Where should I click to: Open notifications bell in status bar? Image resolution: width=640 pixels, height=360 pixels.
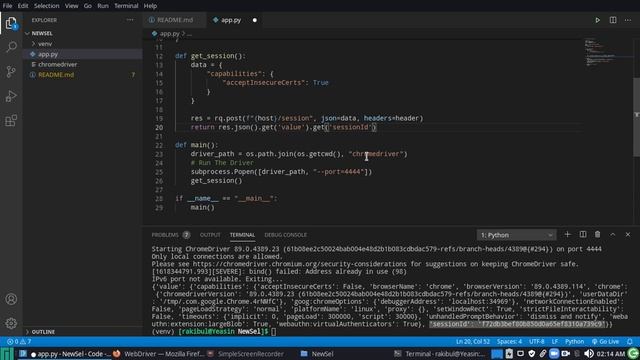pyautogui.click(x=630, y=342)
